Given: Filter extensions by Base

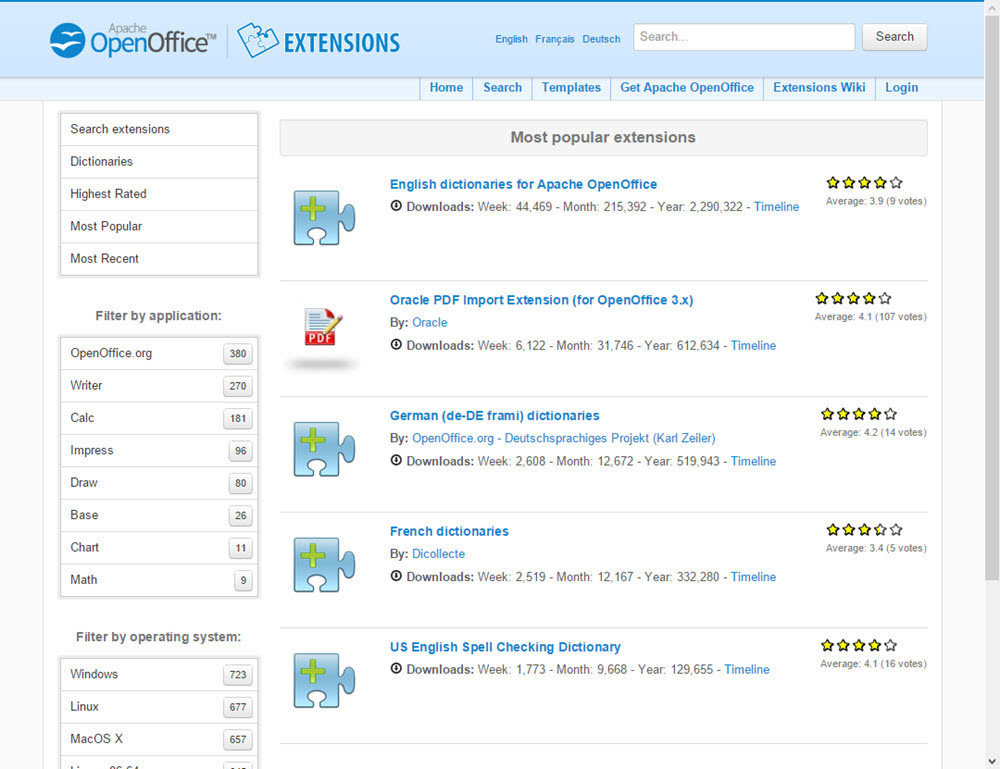Looking at the screenshot, I should tap(159, 515).
